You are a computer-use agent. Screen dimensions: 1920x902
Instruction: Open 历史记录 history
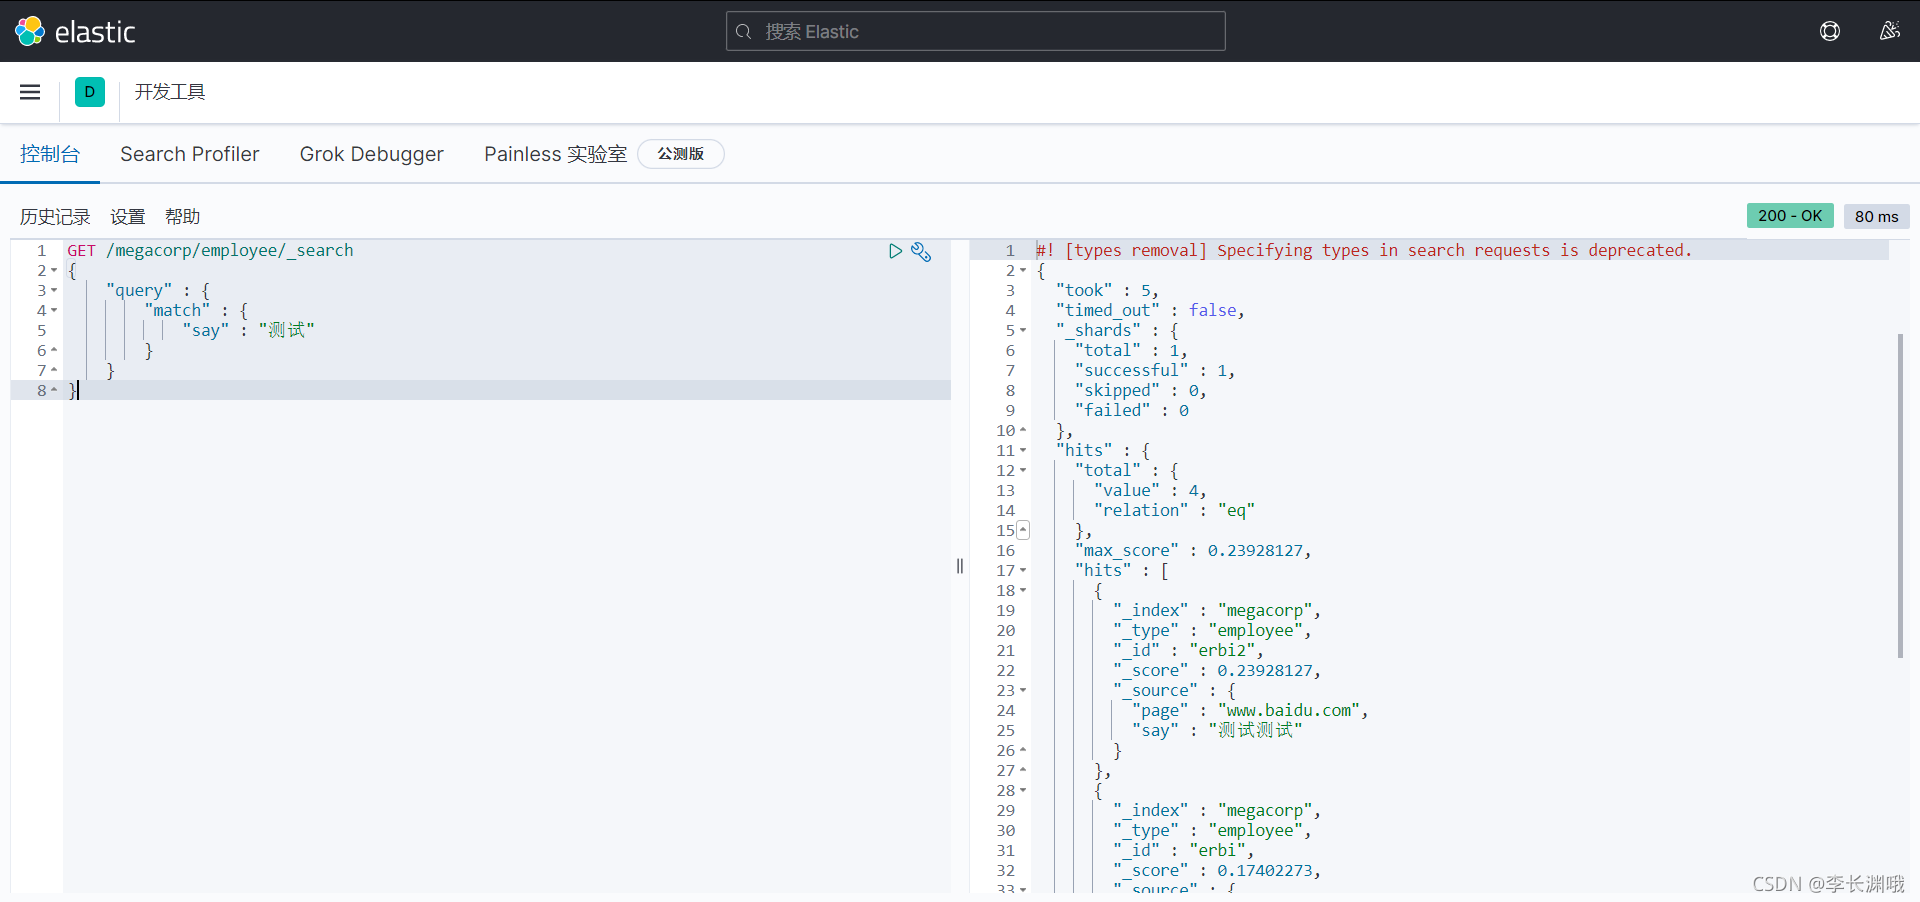point(55,217)
